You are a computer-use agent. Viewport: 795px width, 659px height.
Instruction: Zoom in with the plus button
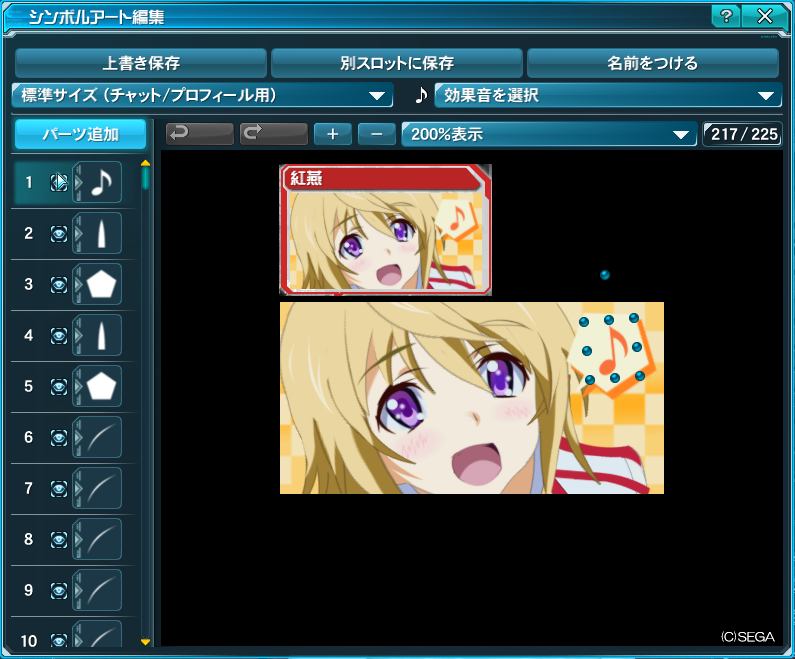333,134
